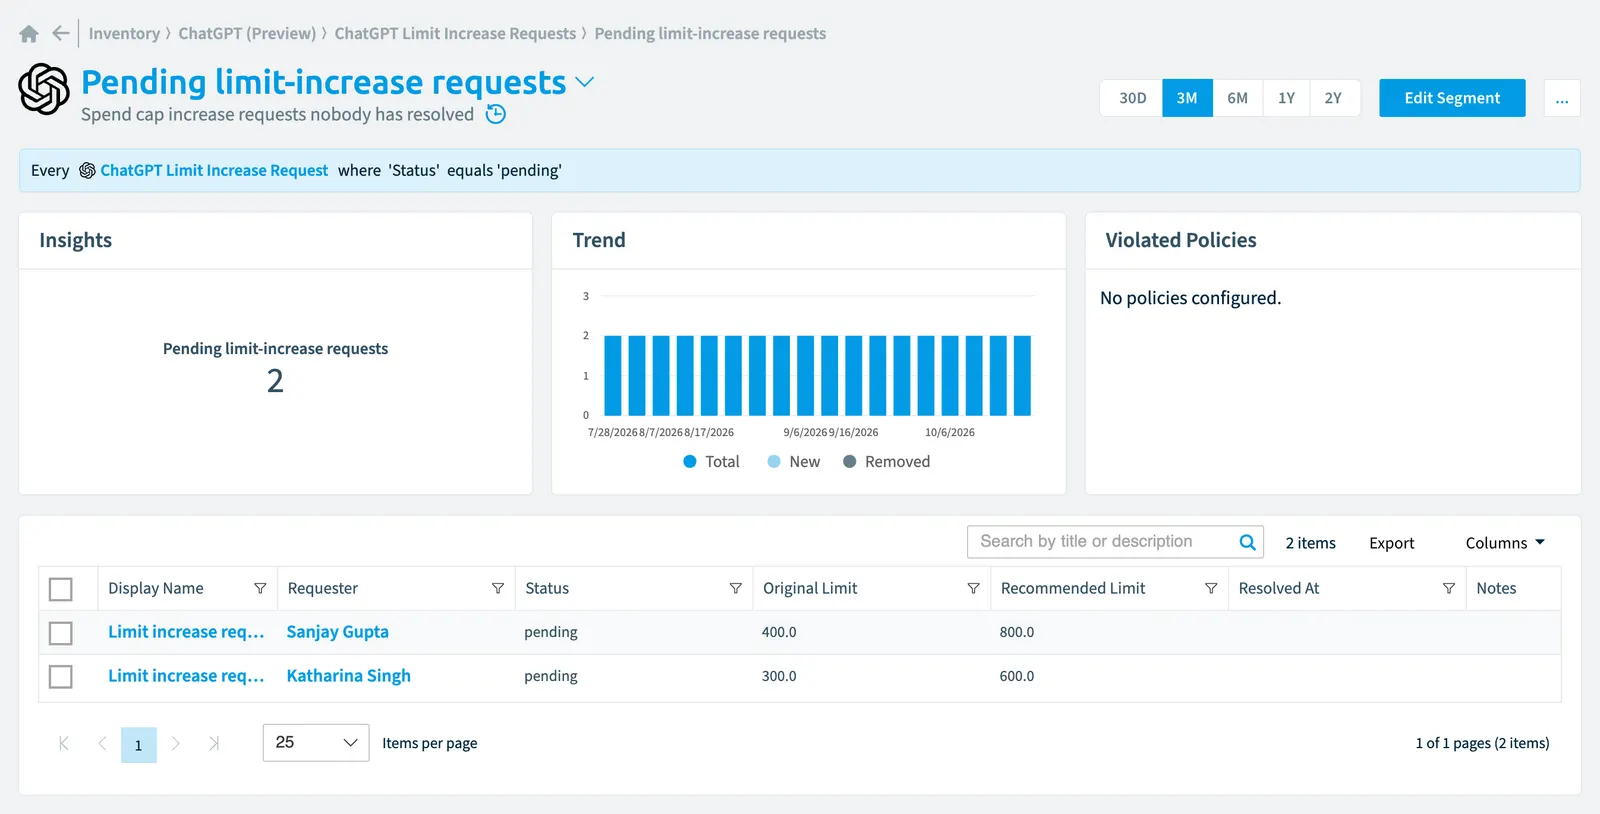
Task: Filter the Requester column
Action: click(x=498, y=588)
